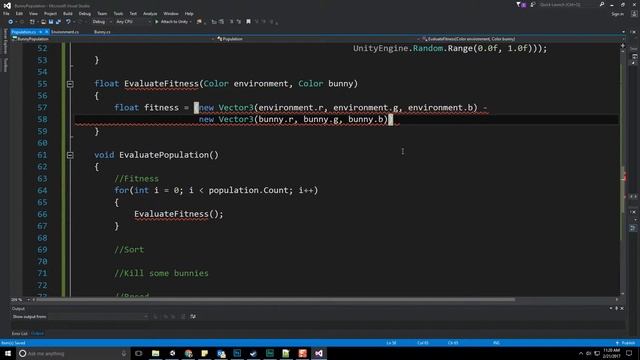The height and width of the screenshot is (360, 640).
Task: Open the File menu
Action: (x=6, y=13)
